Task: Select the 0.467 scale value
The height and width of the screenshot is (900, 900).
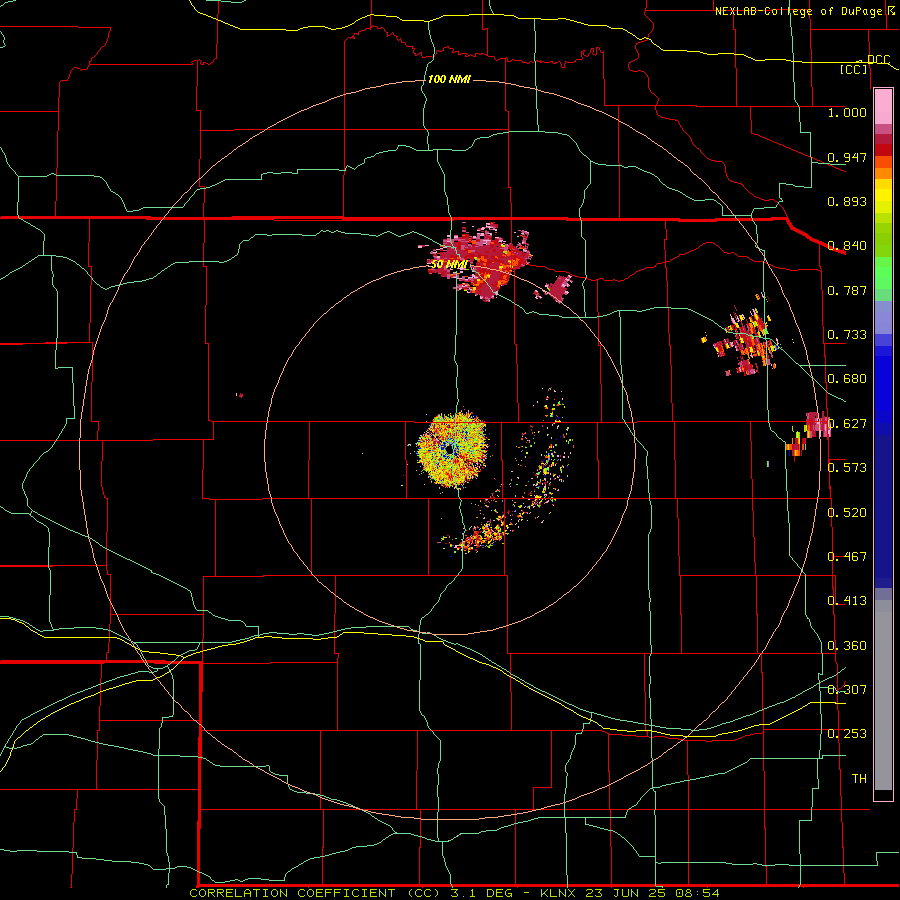Action: coord(847,557)
